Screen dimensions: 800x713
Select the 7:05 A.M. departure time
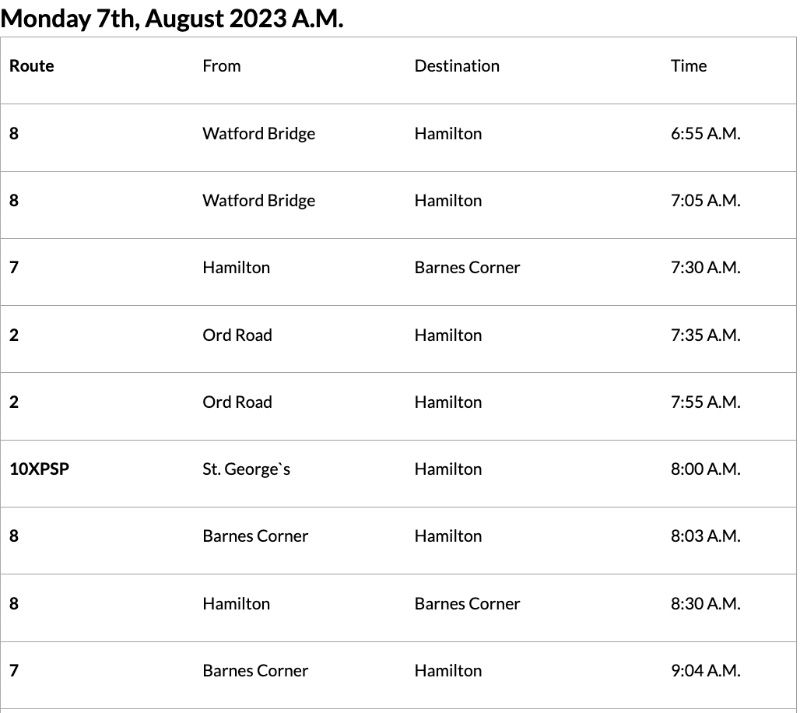point(705,201)
